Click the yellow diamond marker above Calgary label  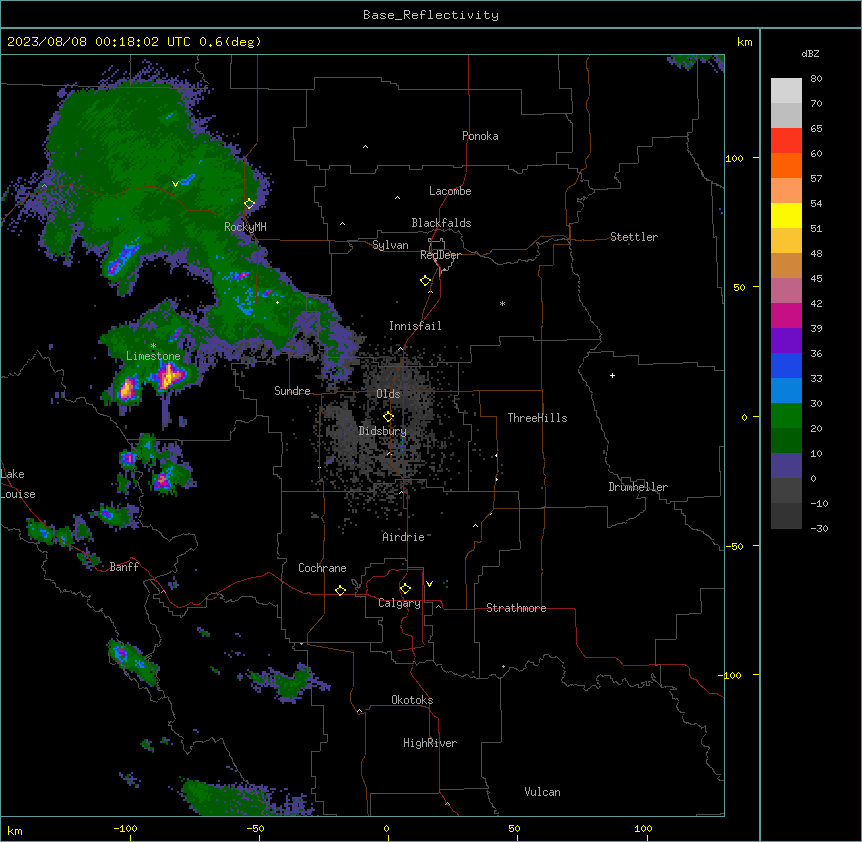point(405,589)
